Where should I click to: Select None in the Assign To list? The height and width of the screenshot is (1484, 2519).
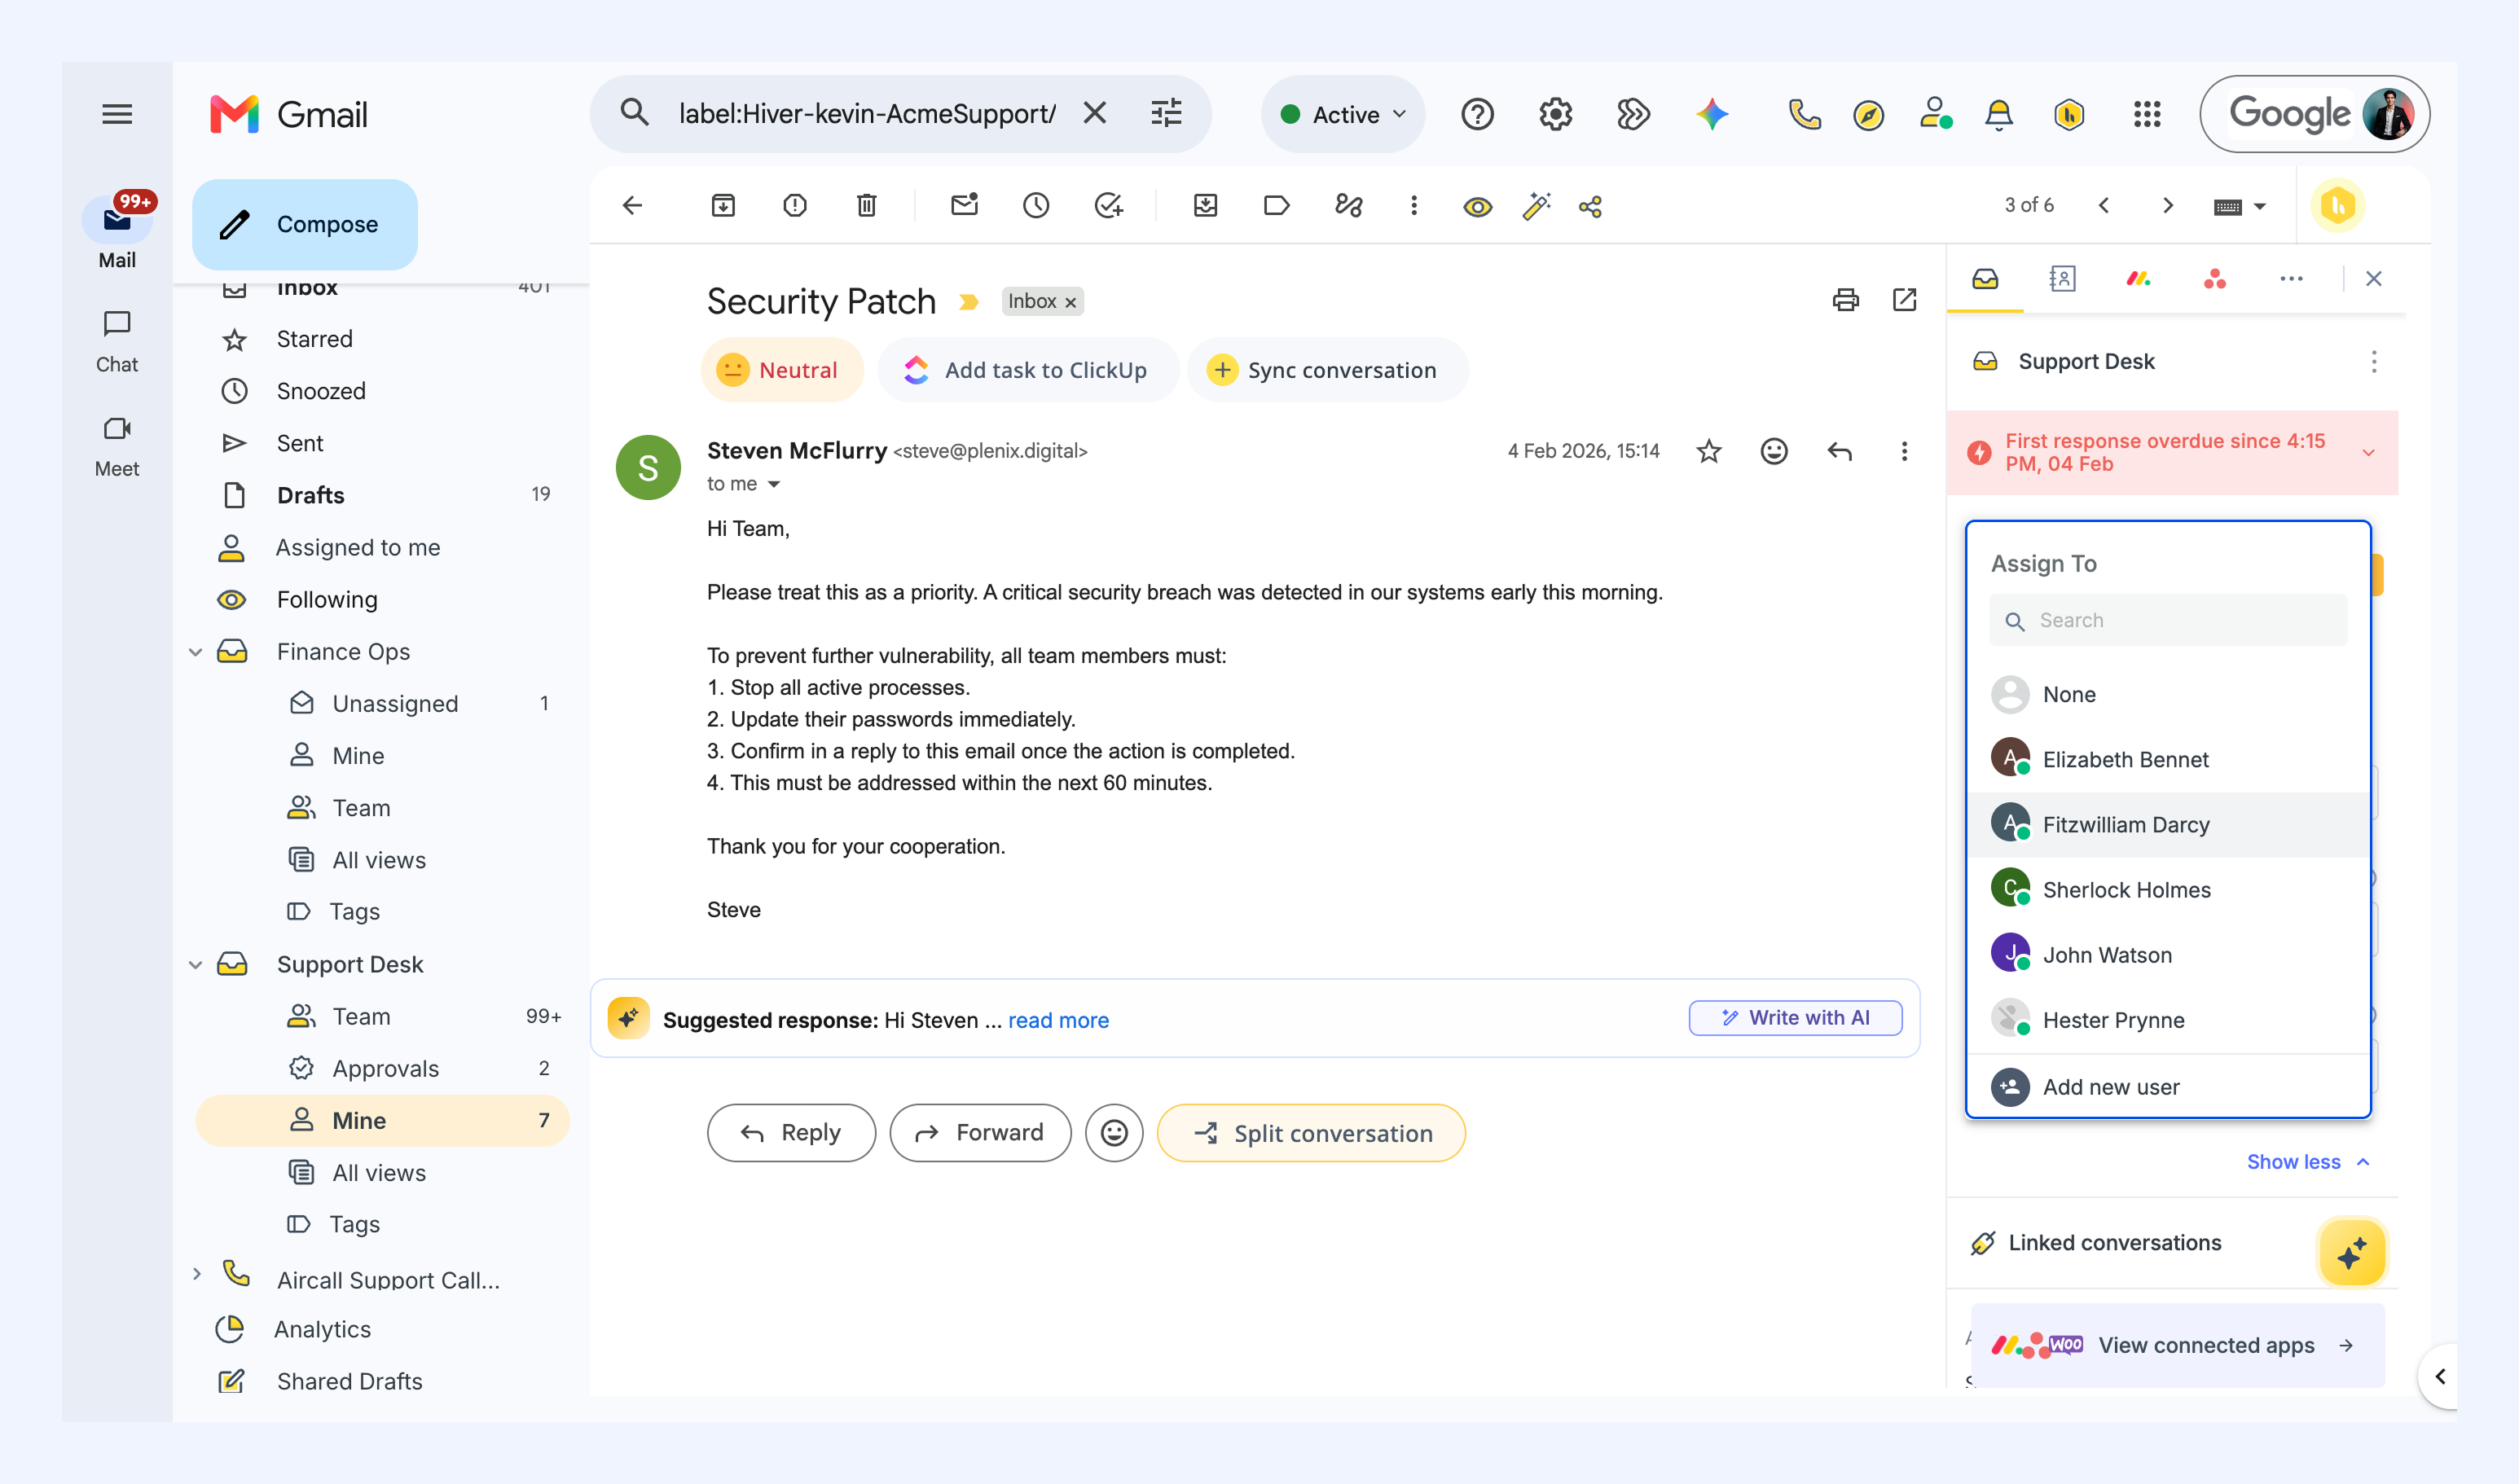pos(2168,695)
